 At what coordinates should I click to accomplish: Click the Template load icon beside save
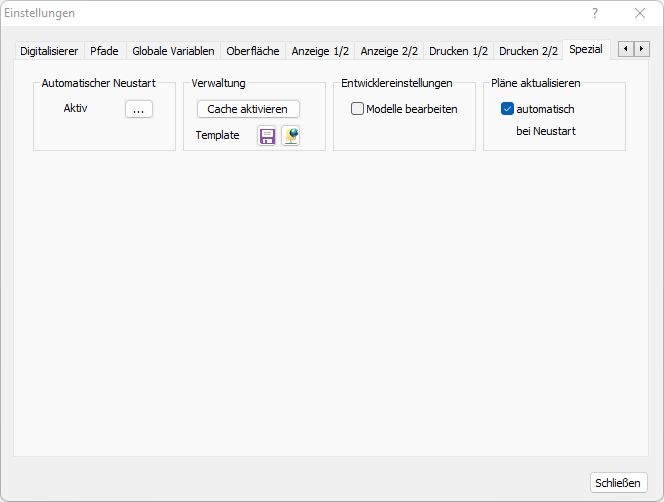290,136
